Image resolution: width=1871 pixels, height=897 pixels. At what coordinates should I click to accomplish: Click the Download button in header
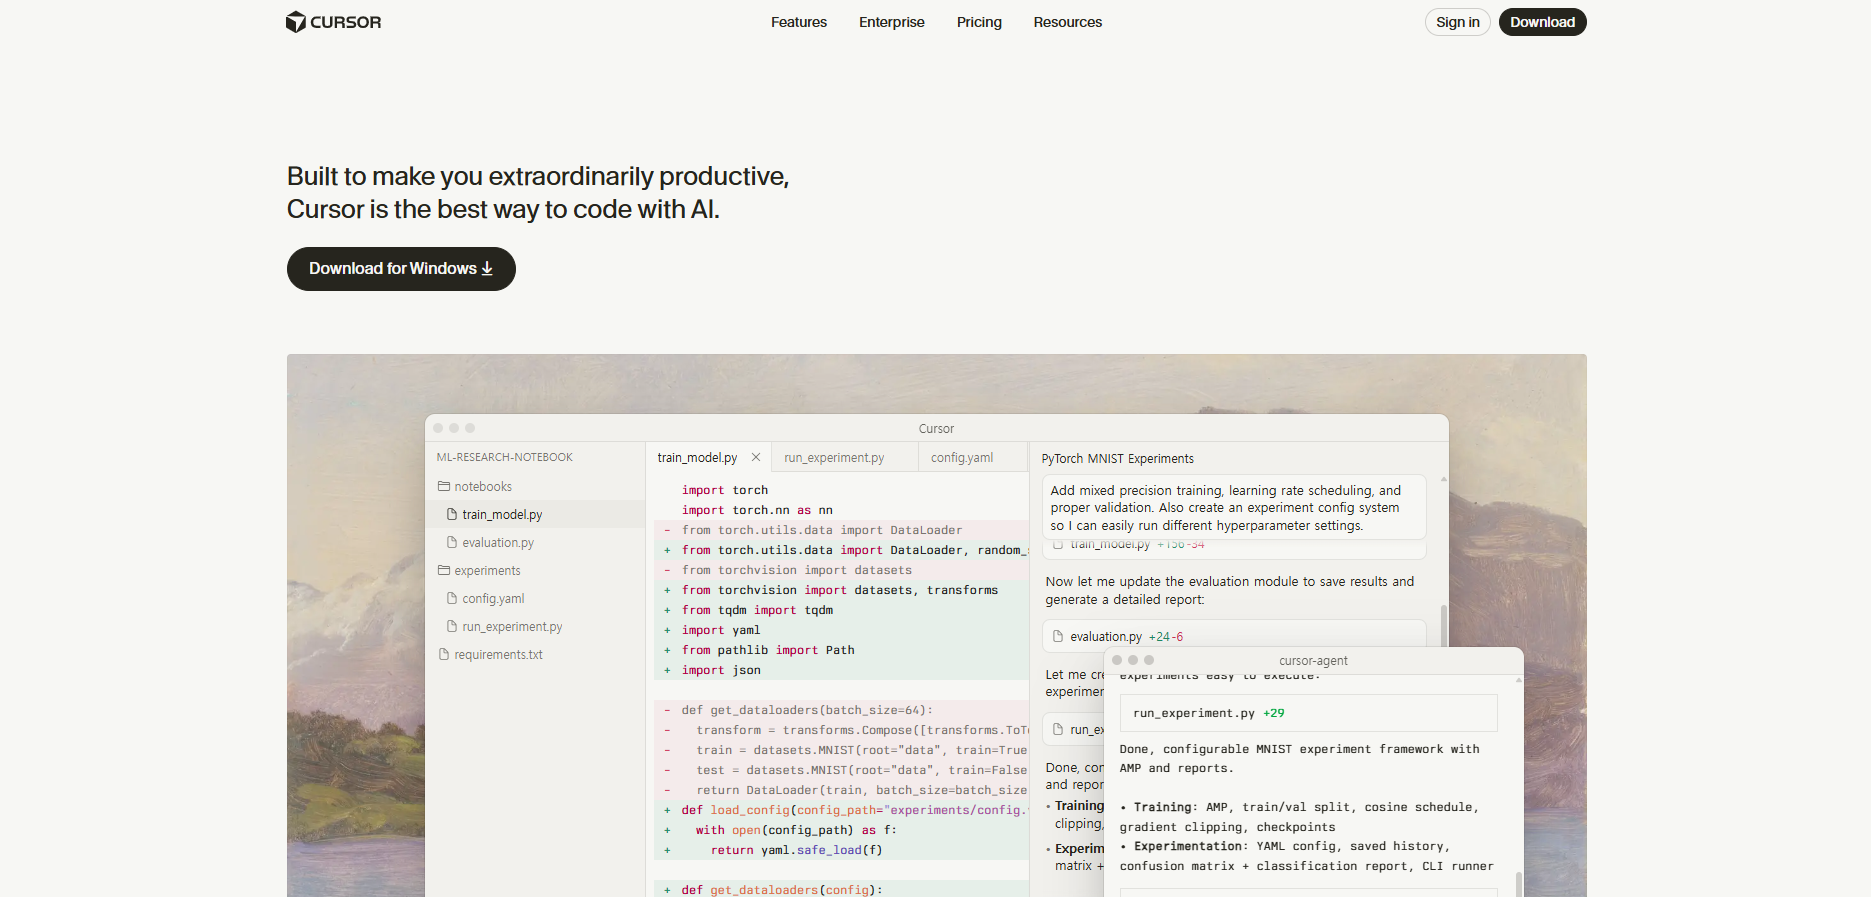pyautogui.click(x=1542, y=22)
